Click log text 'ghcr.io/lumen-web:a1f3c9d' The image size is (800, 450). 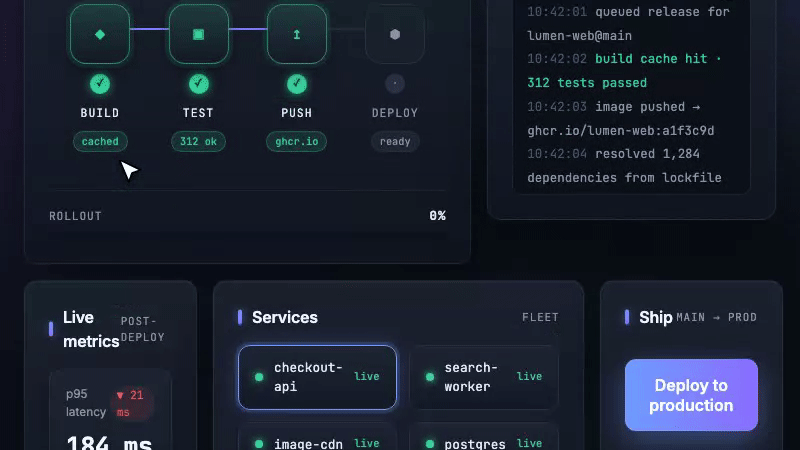point(621,131)
